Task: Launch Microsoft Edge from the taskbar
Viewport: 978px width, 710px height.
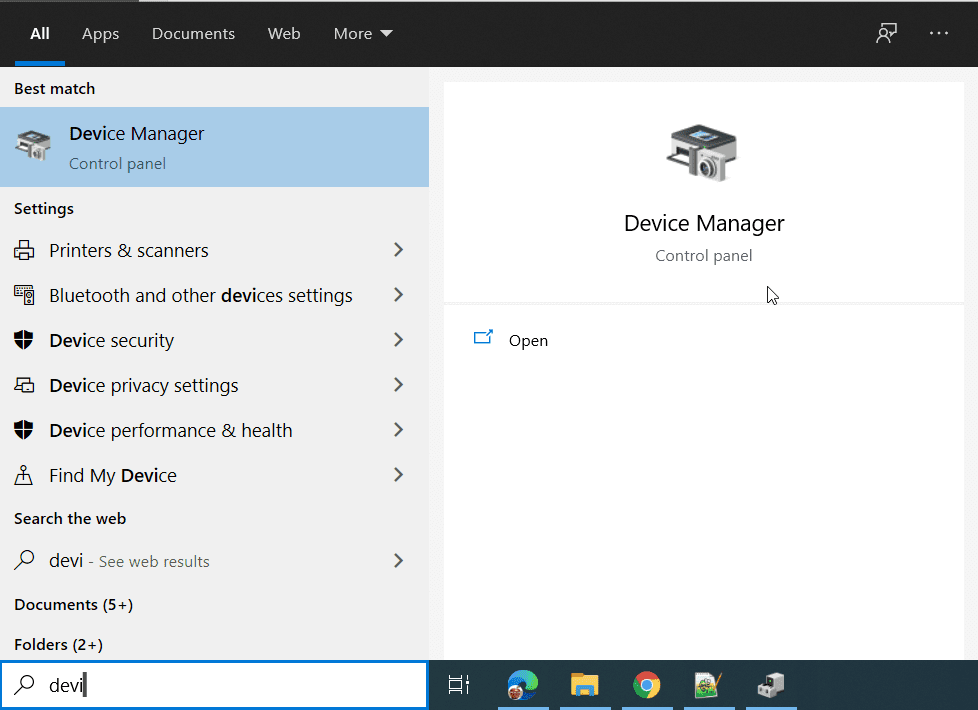Action: pyautogui.click(x=523, y=685)
